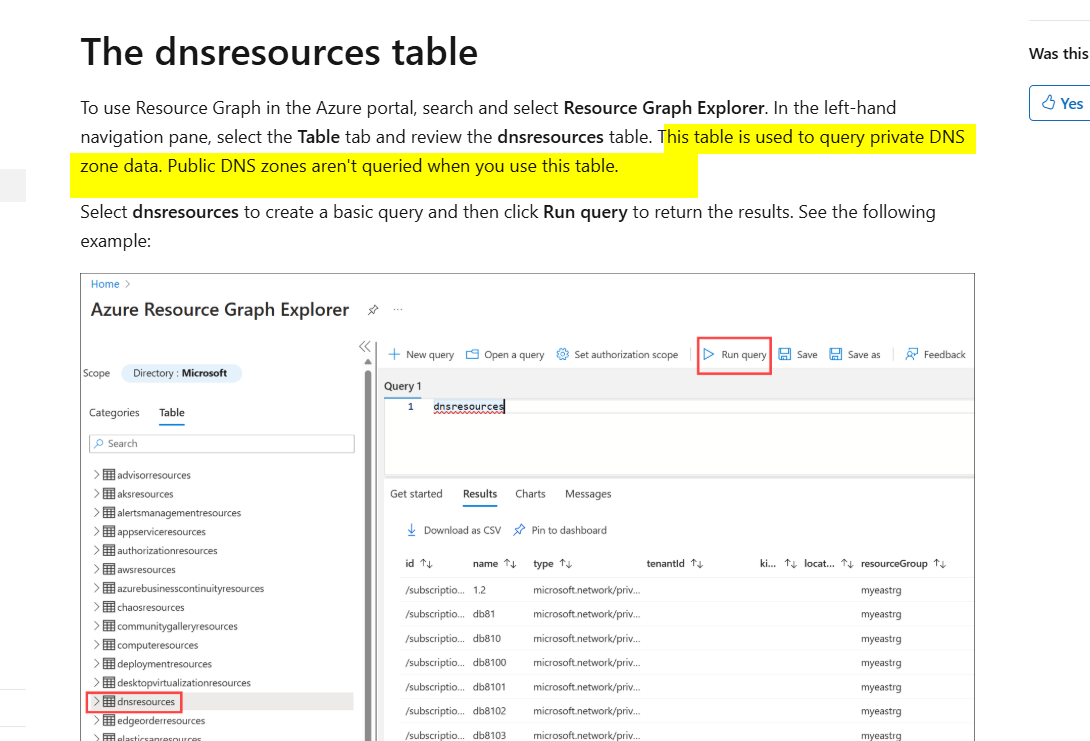1090x741 pixels.
Task: Click the db81 name cell
Action: [x=484, y=614]
